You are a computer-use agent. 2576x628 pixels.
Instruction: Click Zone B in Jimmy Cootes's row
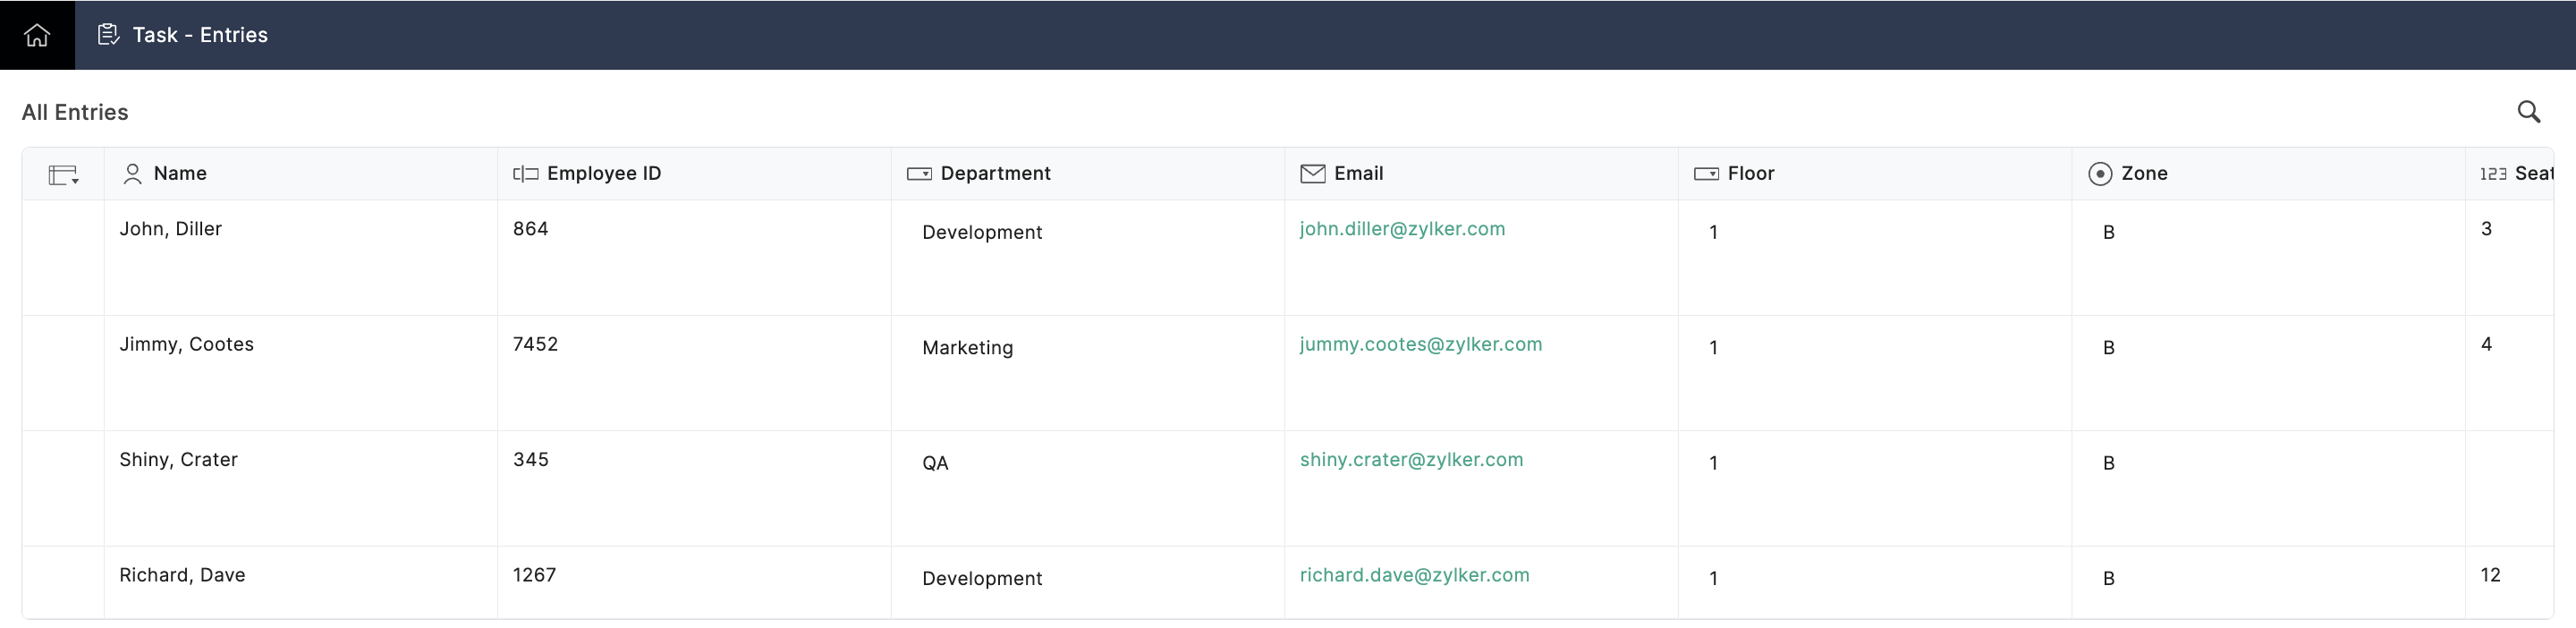point(2108,348)
